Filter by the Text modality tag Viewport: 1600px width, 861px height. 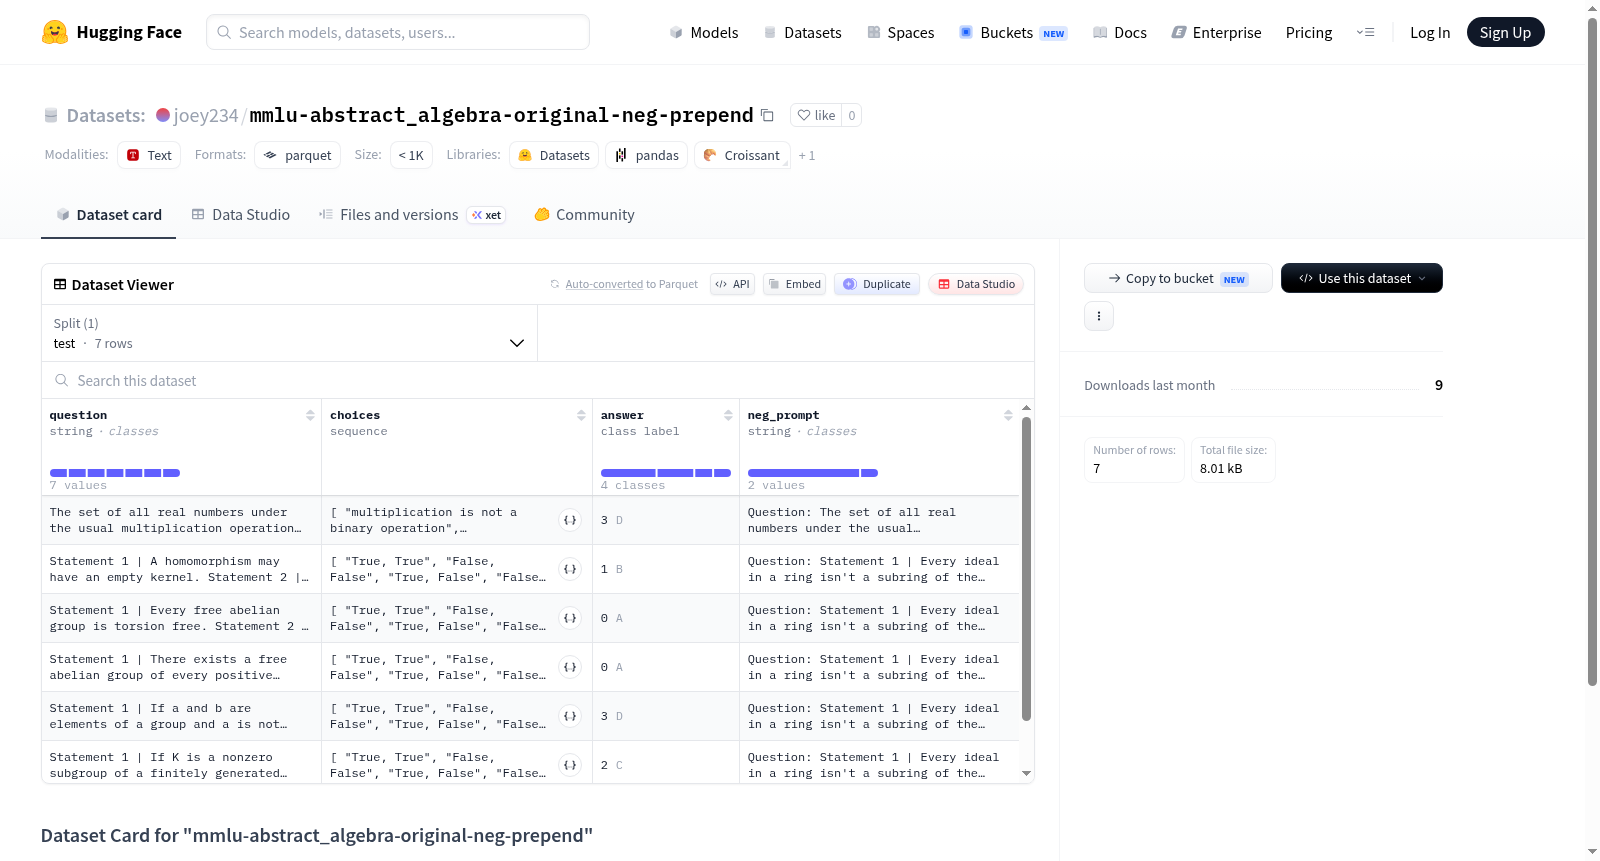tap(149, 155)
